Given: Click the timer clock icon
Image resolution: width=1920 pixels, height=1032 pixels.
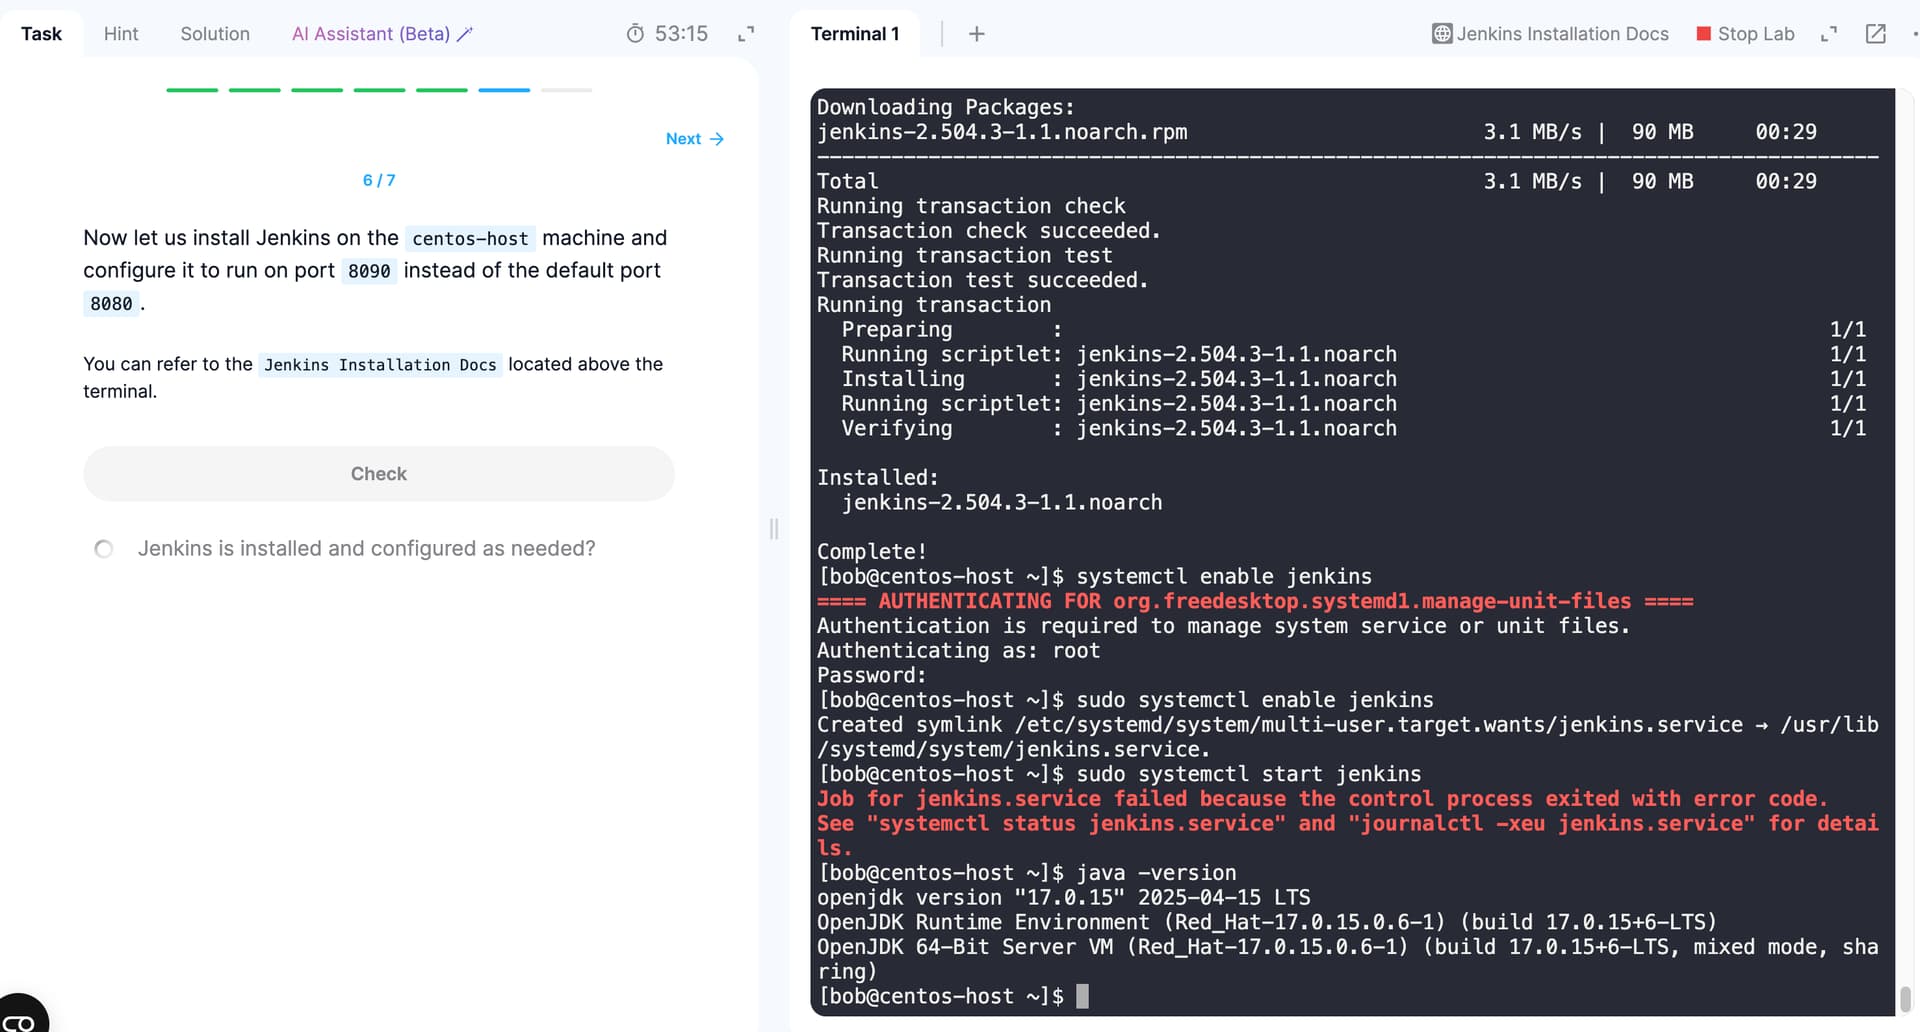Looking at the screenshot, I should click(x=635, y=34).
